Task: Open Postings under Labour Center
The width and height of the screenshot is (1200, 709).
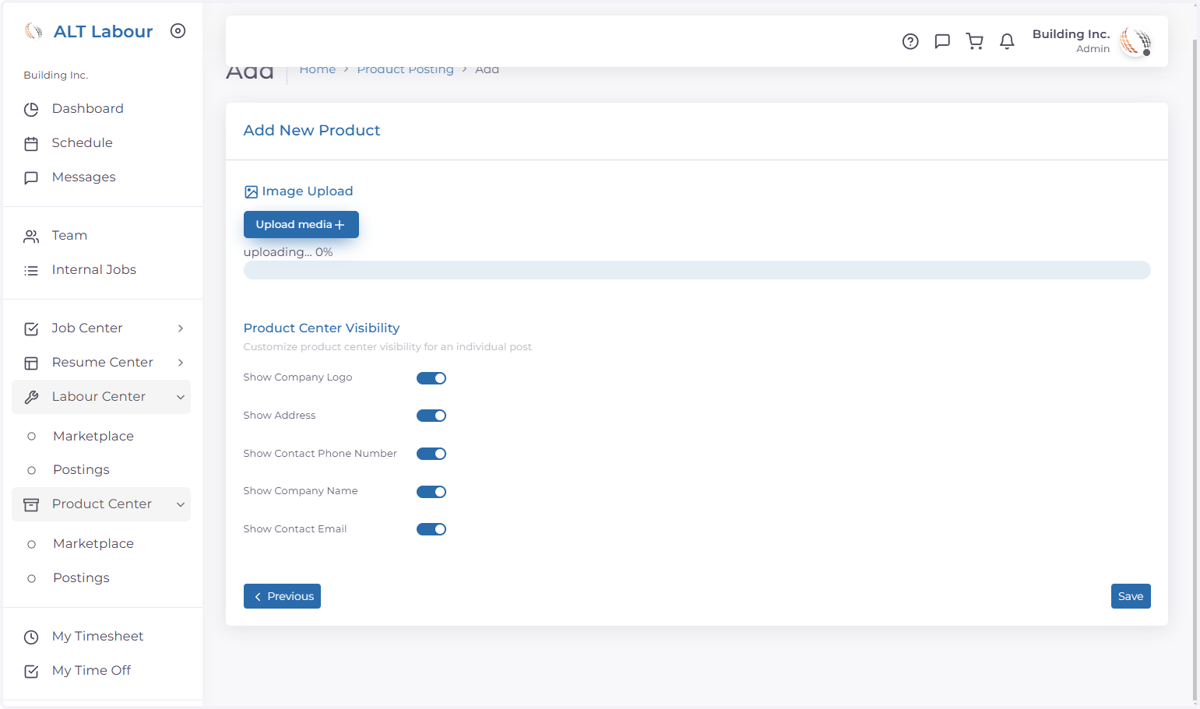Action: click(x=81, y=470)
